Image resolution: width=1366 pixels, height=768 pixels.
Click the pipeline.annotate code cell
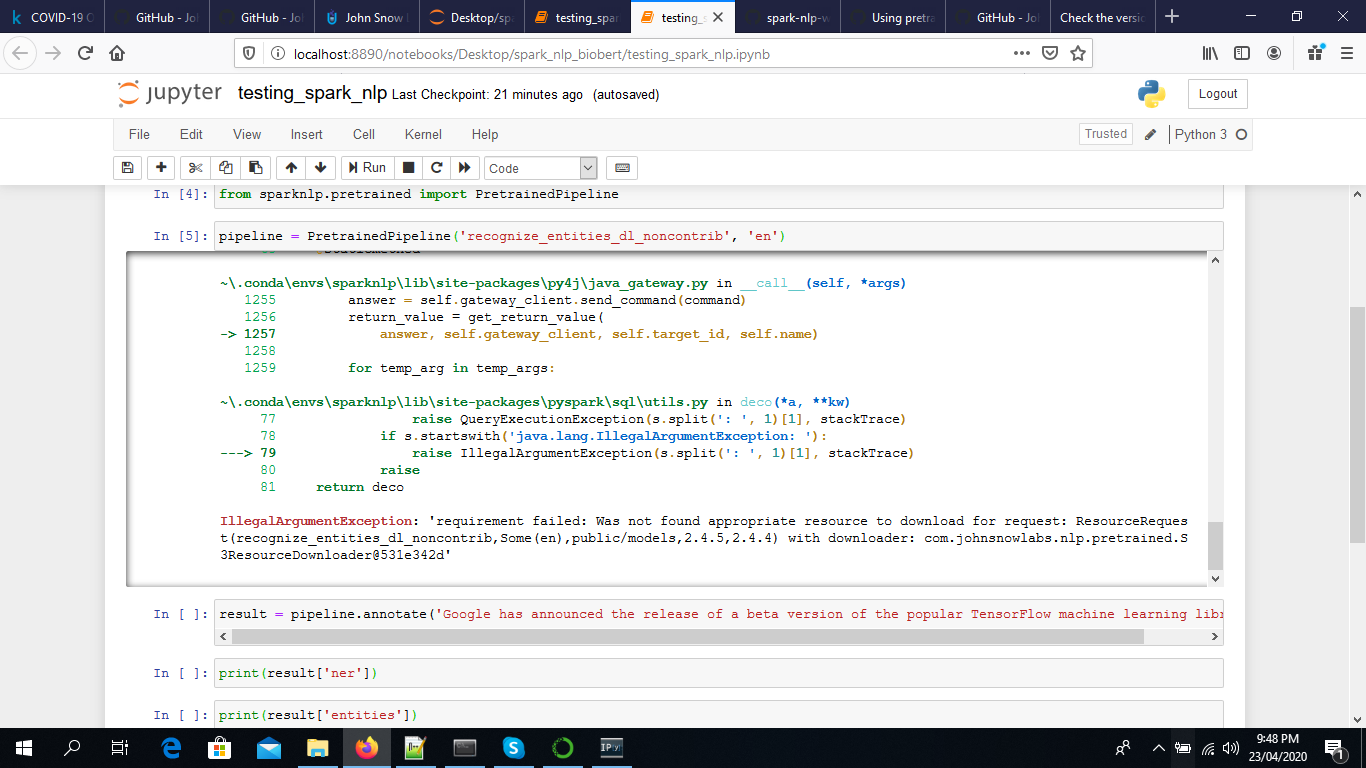click(x=720, y=614)
